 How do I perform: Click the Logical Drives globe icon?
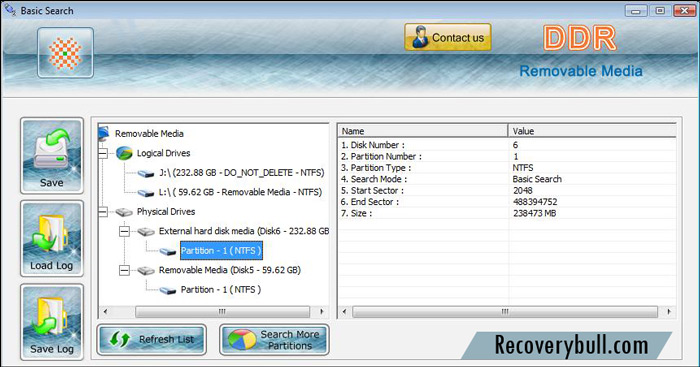(124, 153)
